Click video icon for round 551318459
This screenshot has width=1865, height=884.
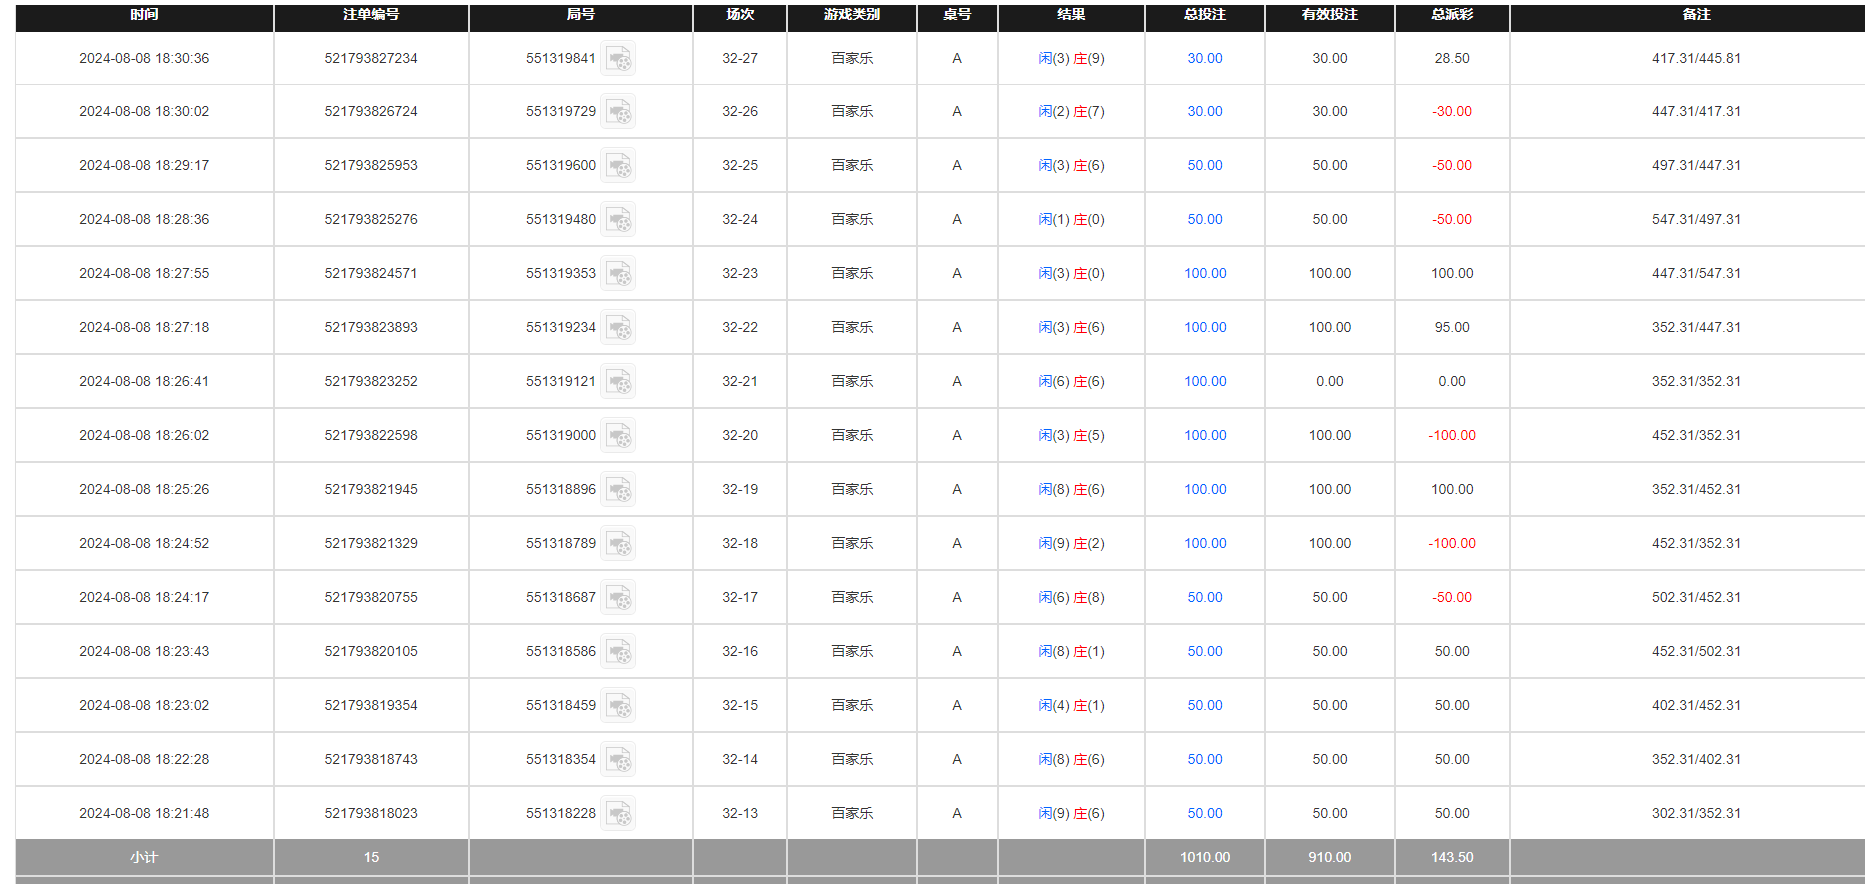click(x=619, y=706)
